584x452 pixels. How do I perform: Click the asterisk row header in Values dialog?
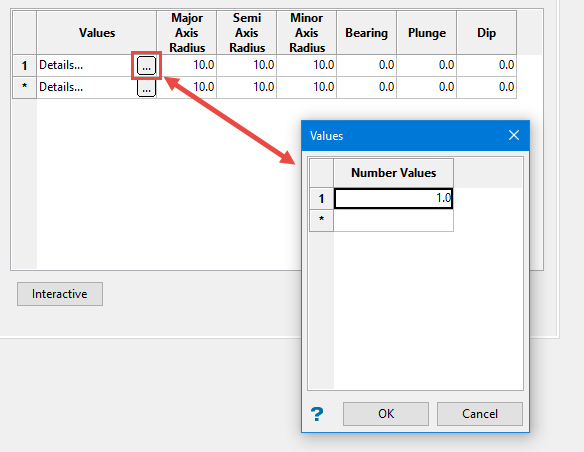321,220
